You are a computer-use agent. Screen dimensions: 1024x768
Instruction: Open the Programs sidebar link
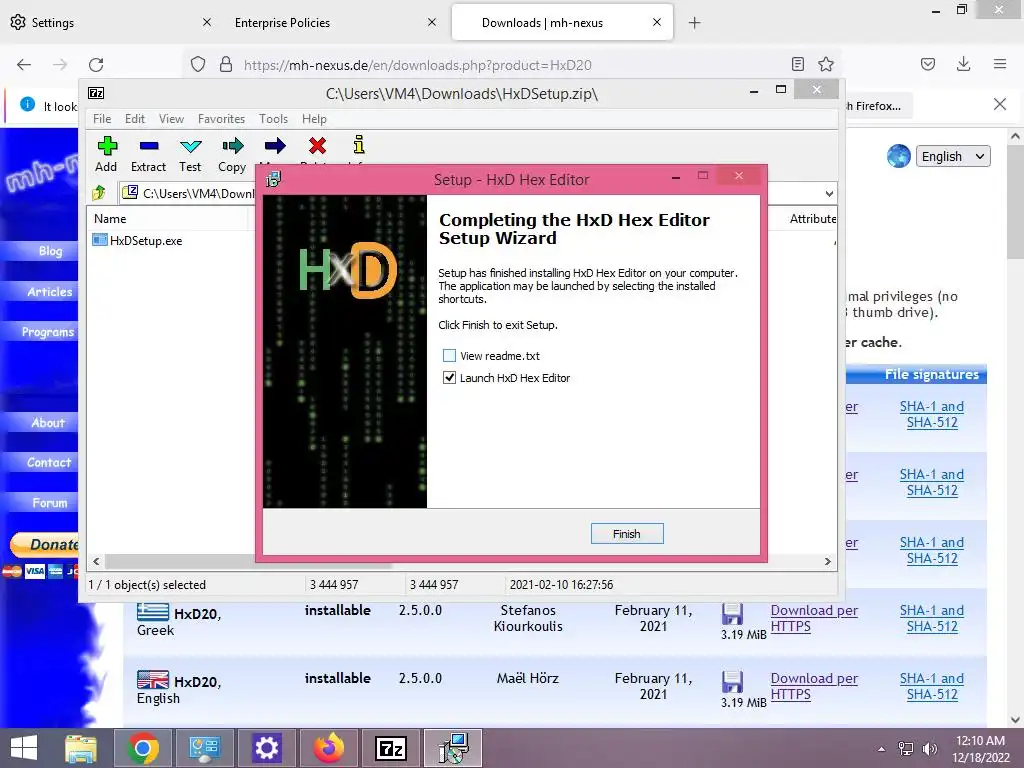click(x=48, y=332)
